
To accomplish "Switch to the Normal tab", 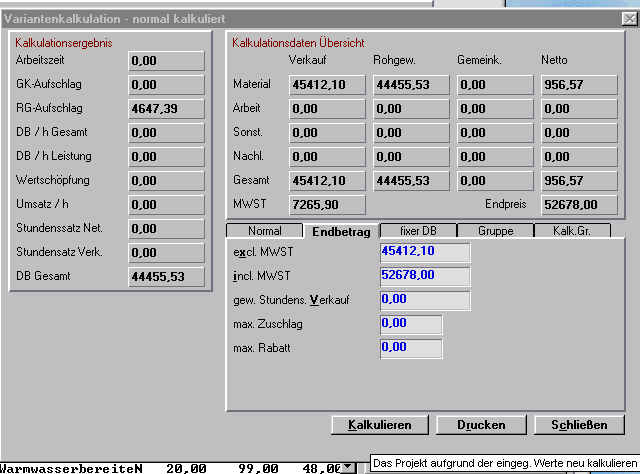I will (264, 231).
